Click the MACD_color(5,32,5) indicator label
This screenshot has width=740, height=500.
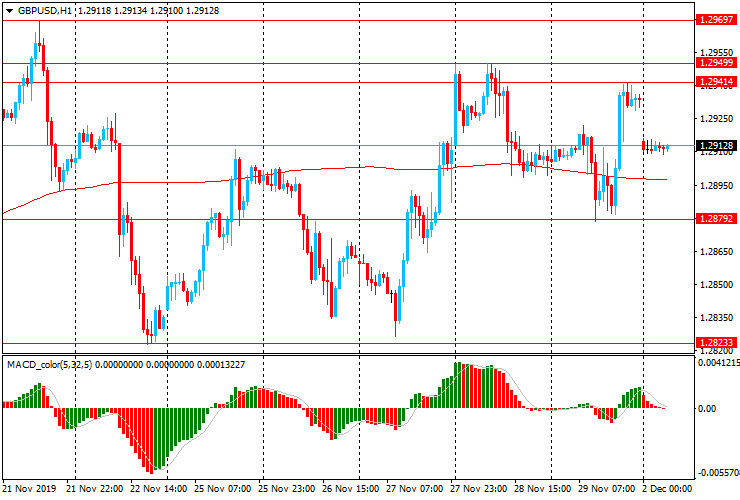[x=50, y=364]
